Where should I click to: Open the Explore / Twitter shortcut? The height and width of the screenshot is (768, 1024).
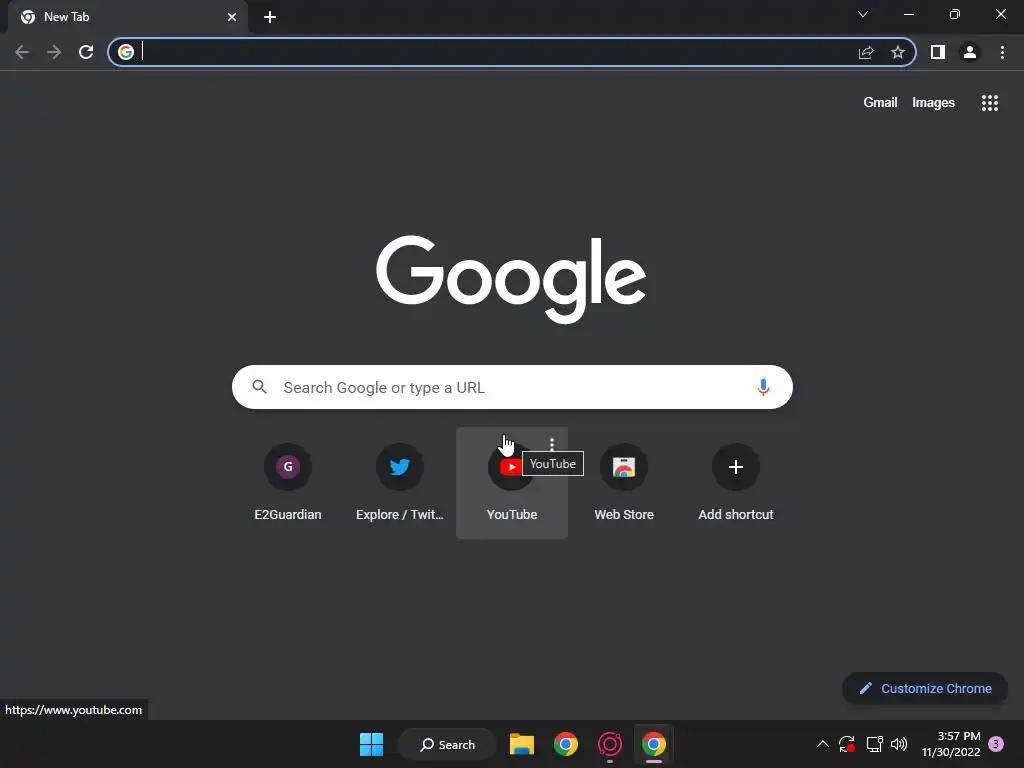(400, 483)
